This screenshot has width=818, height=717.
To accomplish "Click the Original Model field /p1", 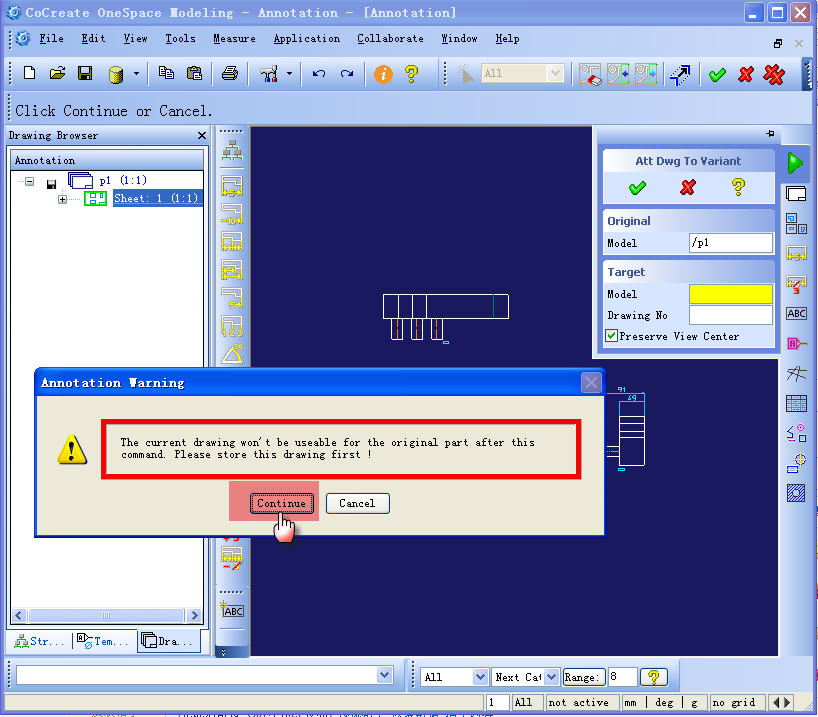I will point(730,243).
